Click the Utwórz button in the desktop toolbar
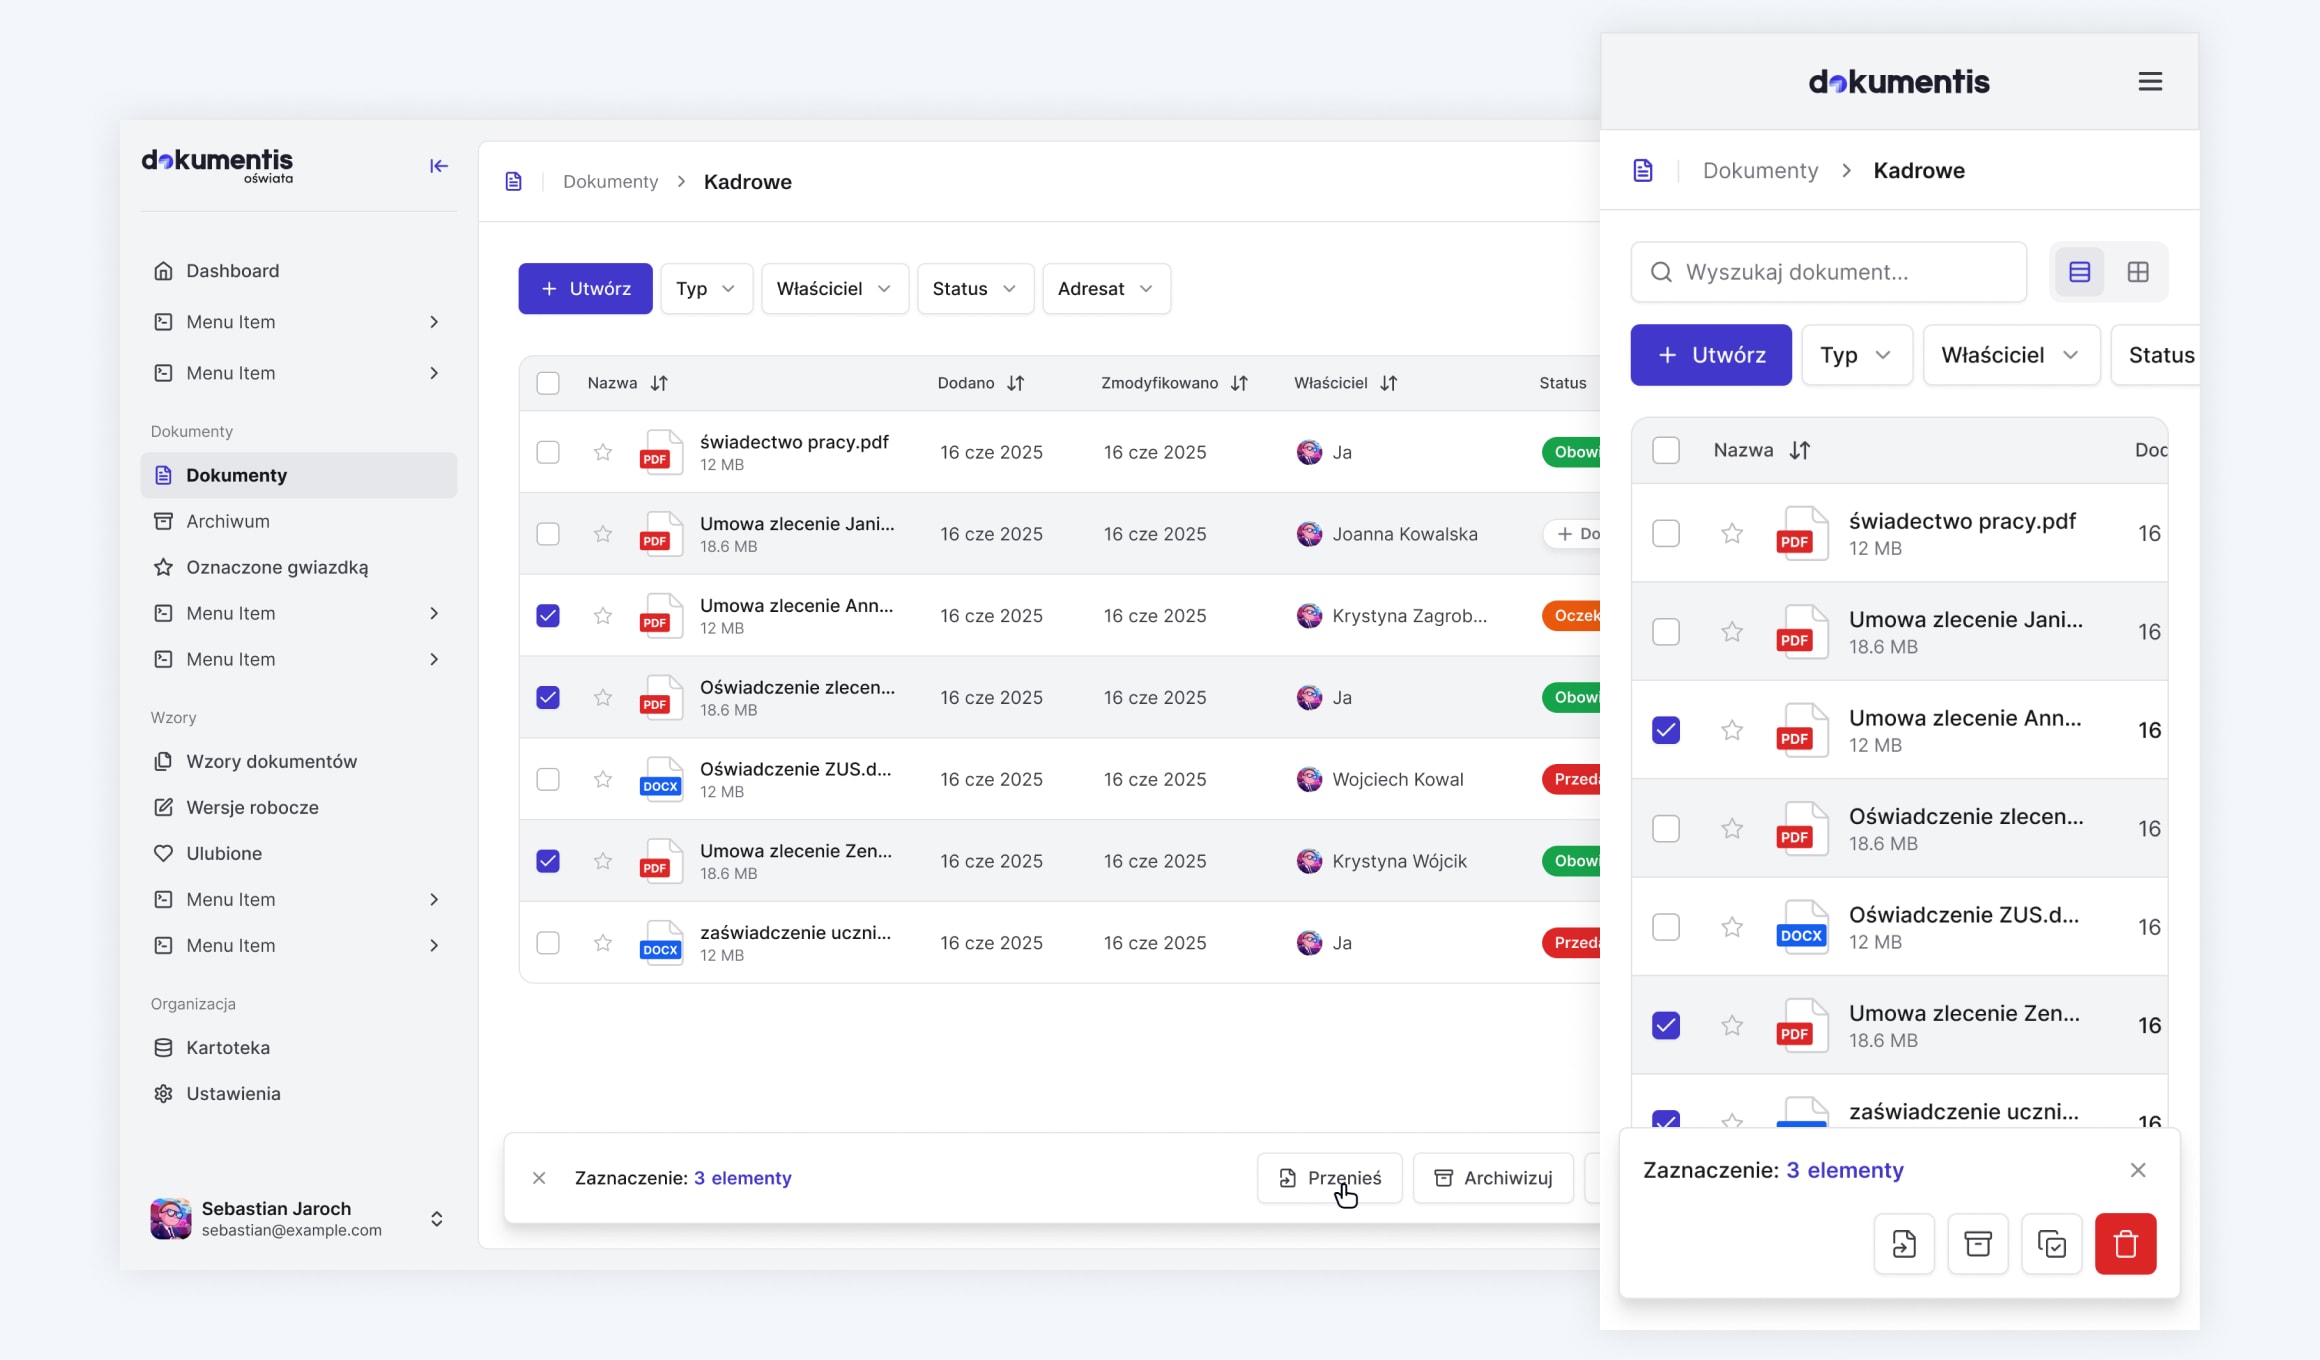This screenshot has height=1360, width=2320. [x=585, y=289]
